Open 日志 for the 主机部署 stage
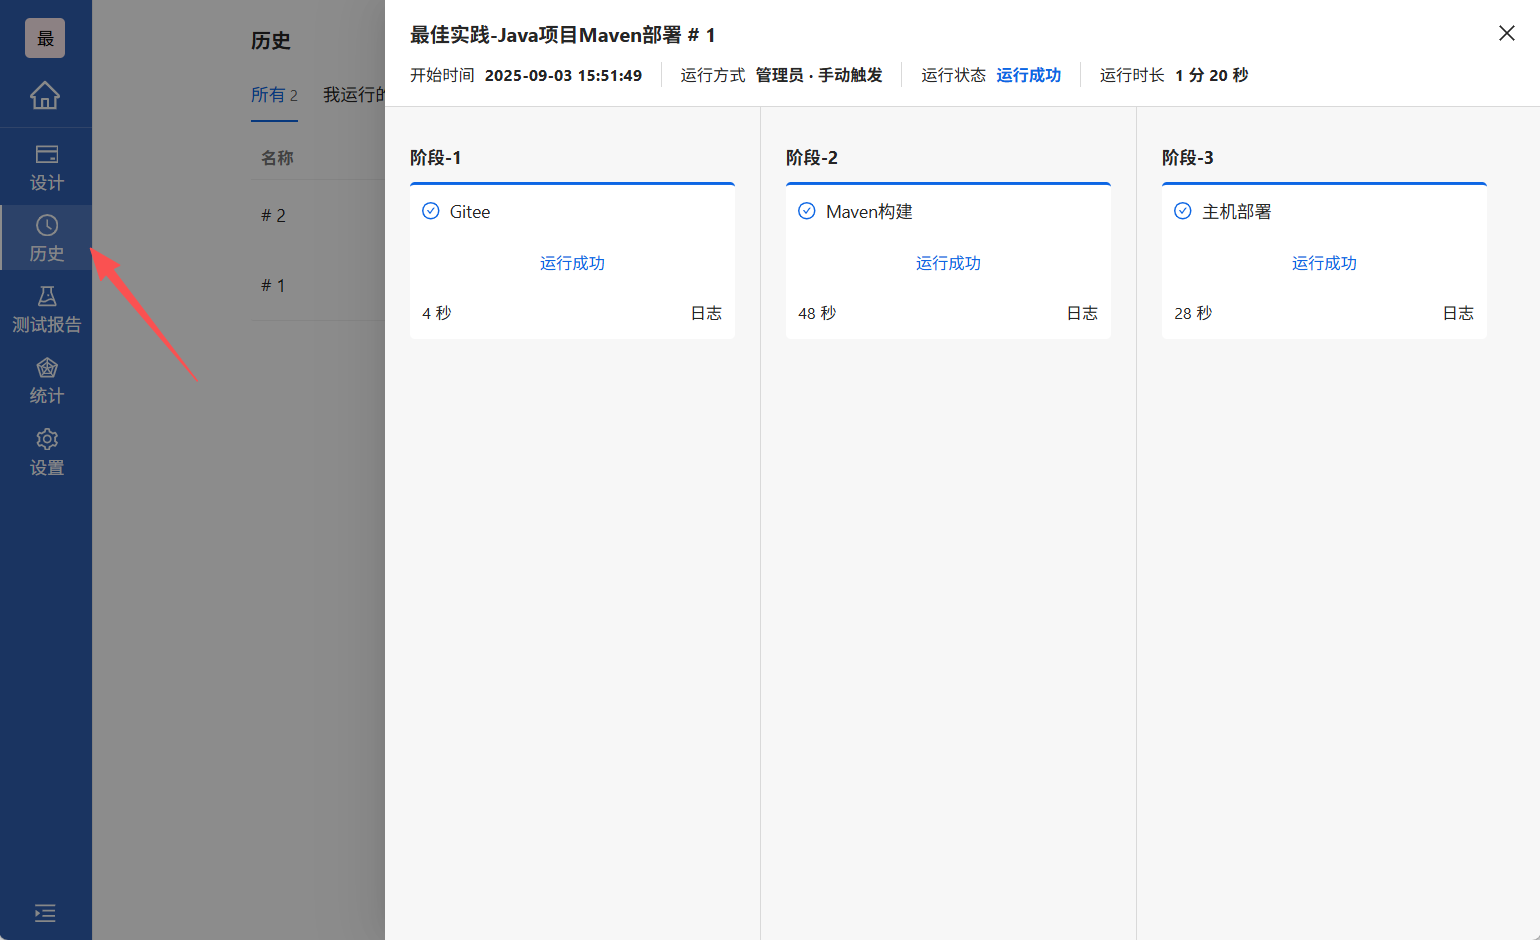 1458,312
